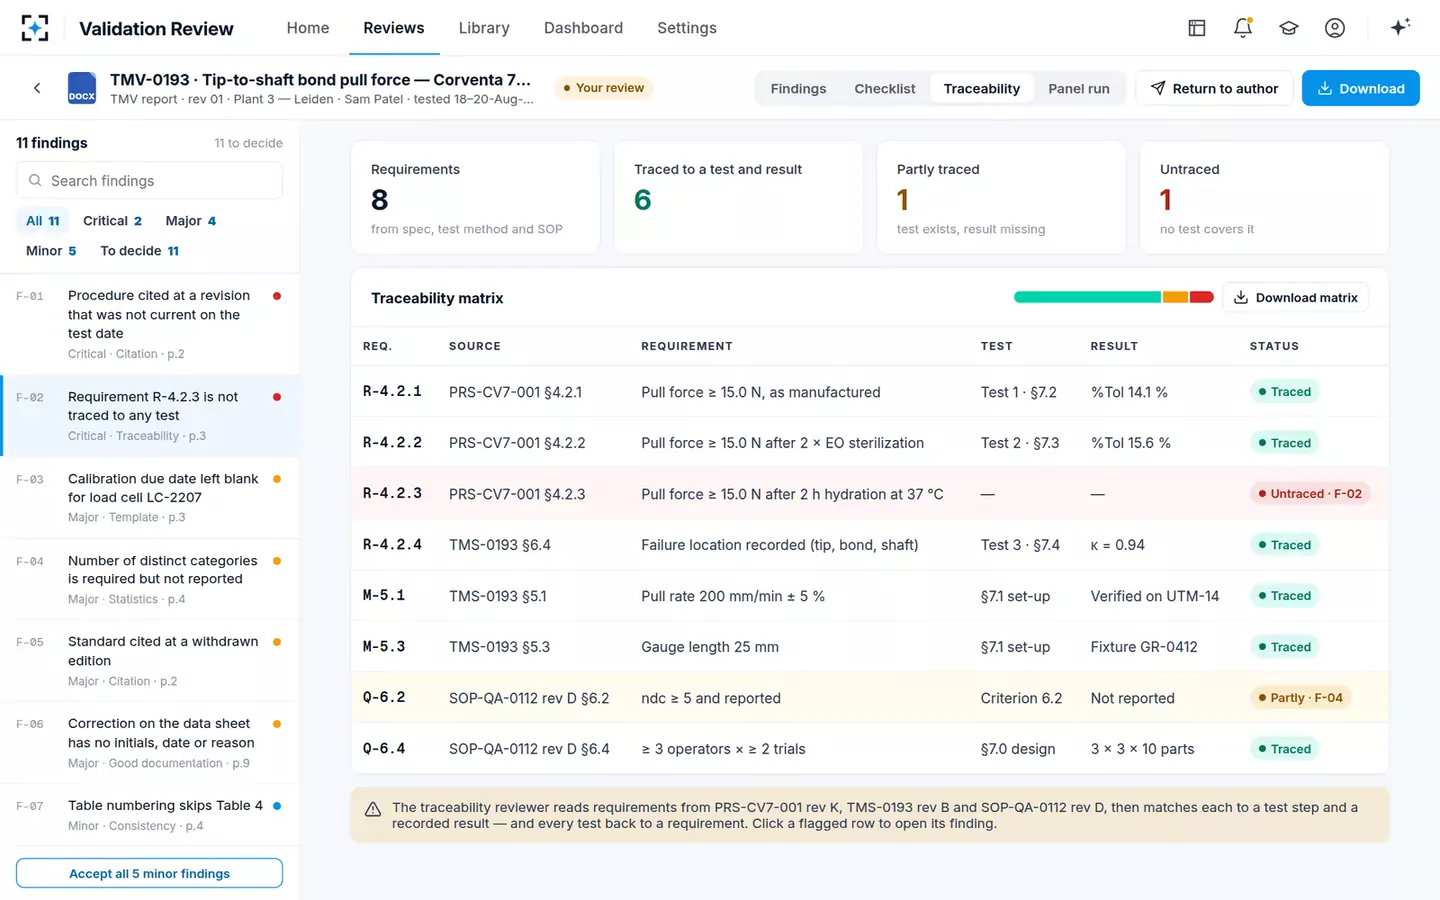Filter findings by Major 4
Image resolution: width=1440 pixels, height=900 pixels.
[x=191, y=221]
